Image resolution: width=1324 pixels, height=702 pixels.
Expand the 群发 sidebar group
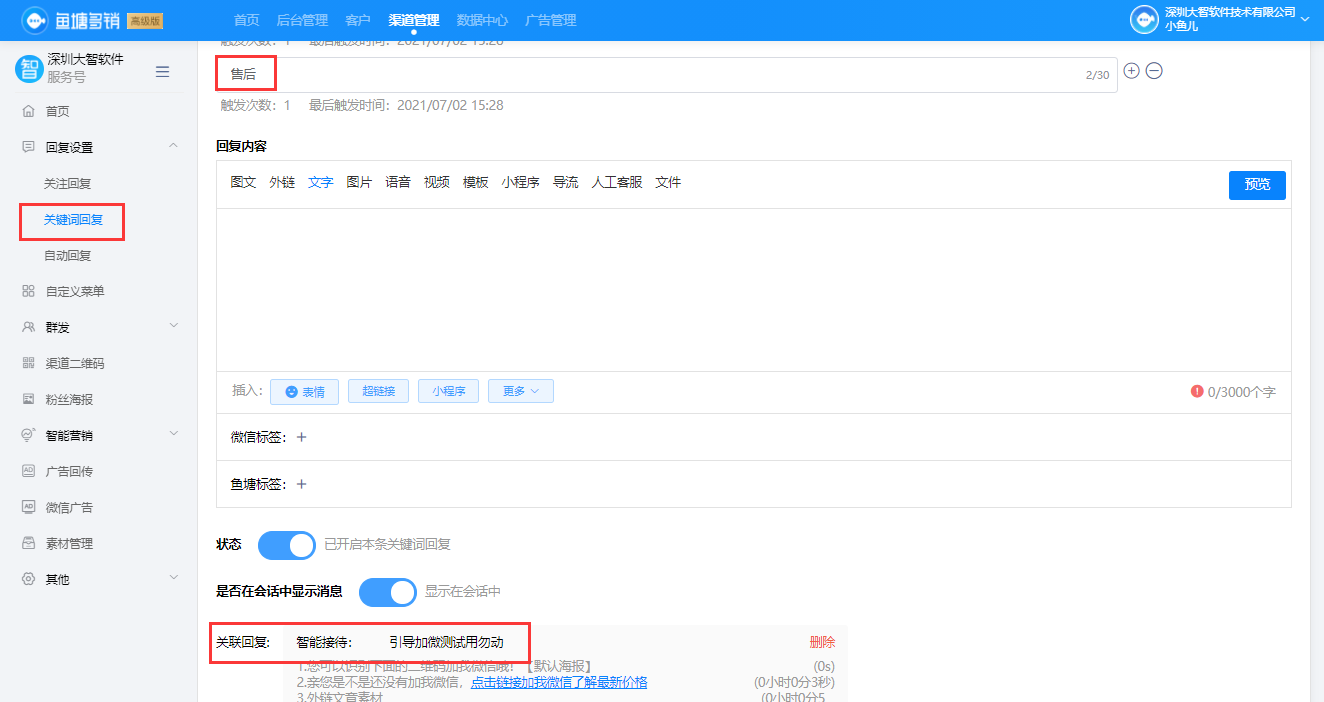[173, 326]
